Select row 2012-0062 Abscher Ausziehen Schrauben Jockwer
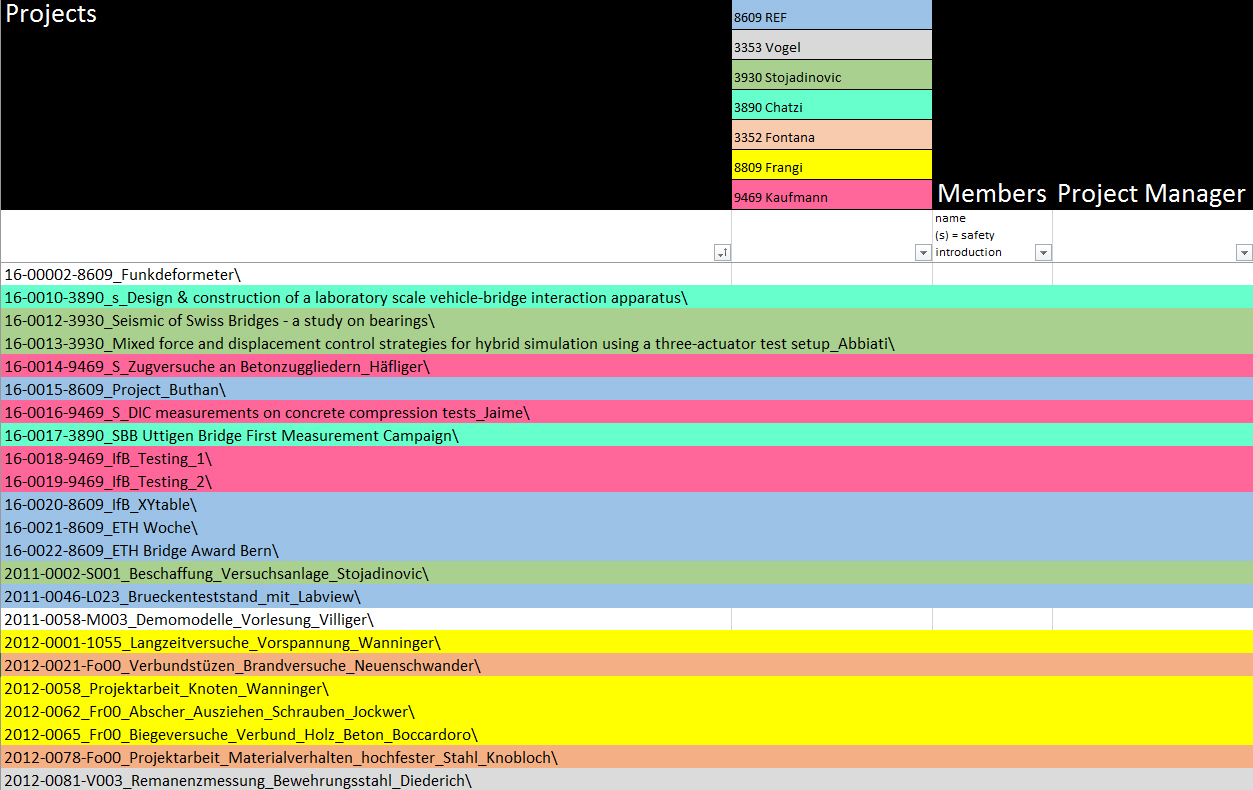1253x790 pixels. coord(626,711)
